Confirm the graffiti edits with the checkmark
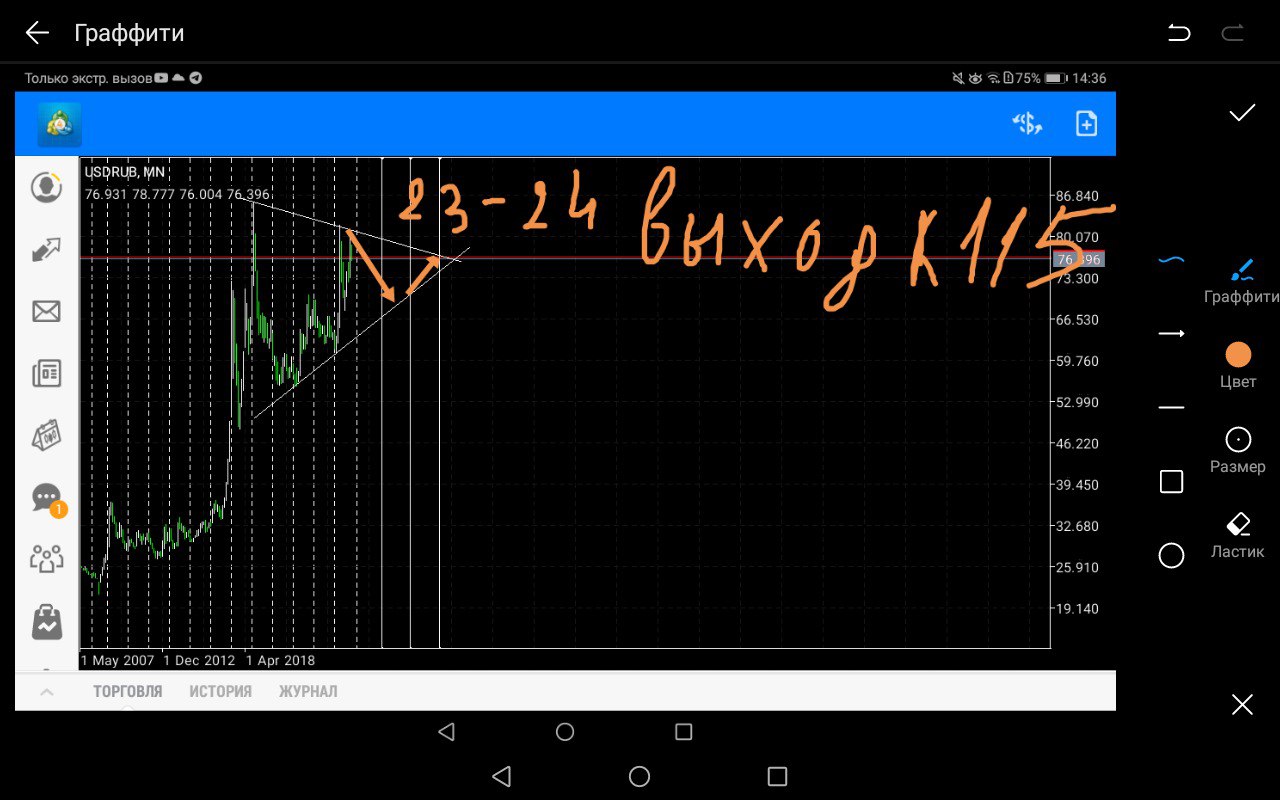 coord(1242,113)
